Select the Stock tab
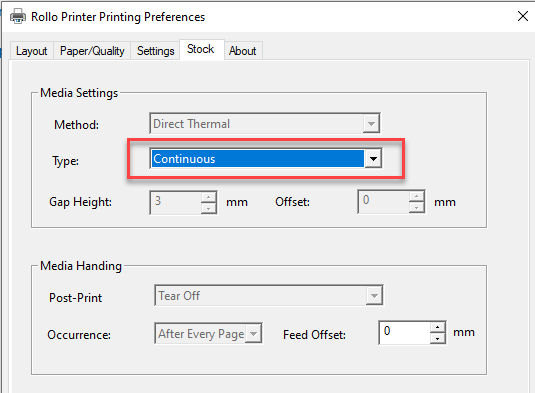The image size is (535, 393). point(201,49)
